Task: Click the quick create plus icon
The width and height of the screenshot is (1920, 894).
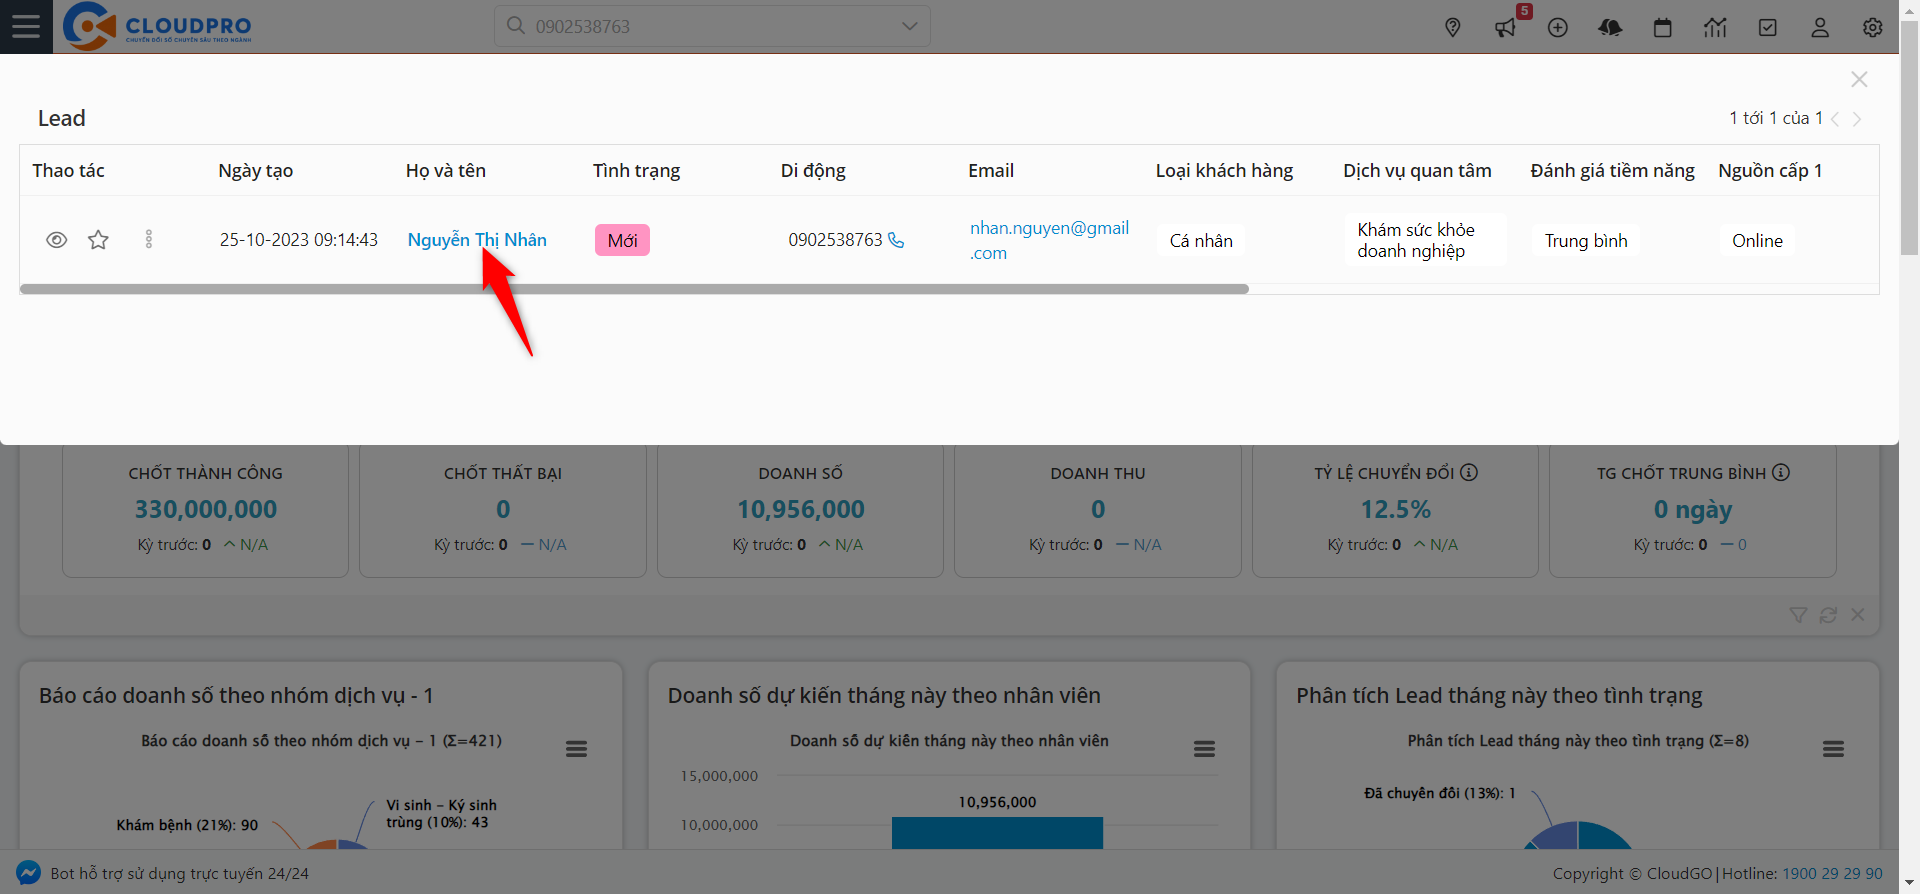Action: pos(1558,28)
